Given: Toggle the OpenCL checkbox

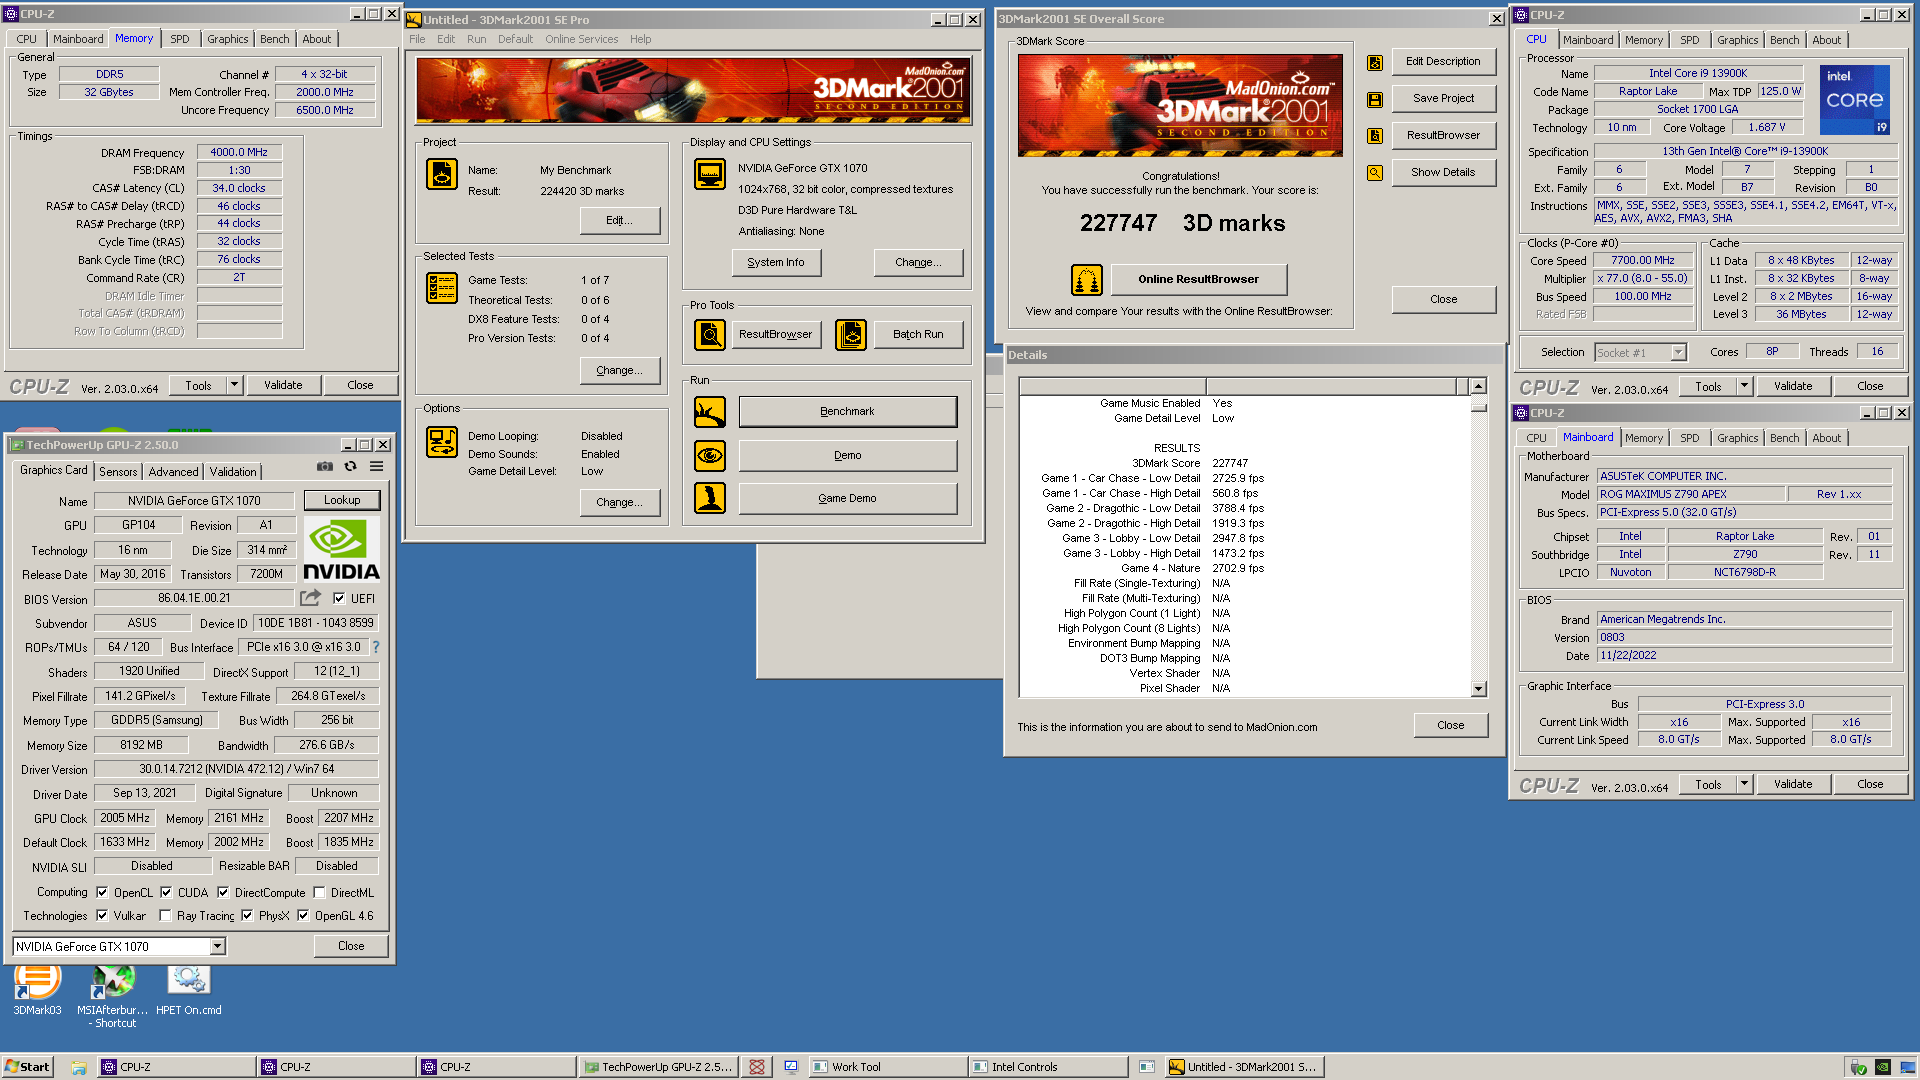Looking at the screenshot, I should [102, 892].
